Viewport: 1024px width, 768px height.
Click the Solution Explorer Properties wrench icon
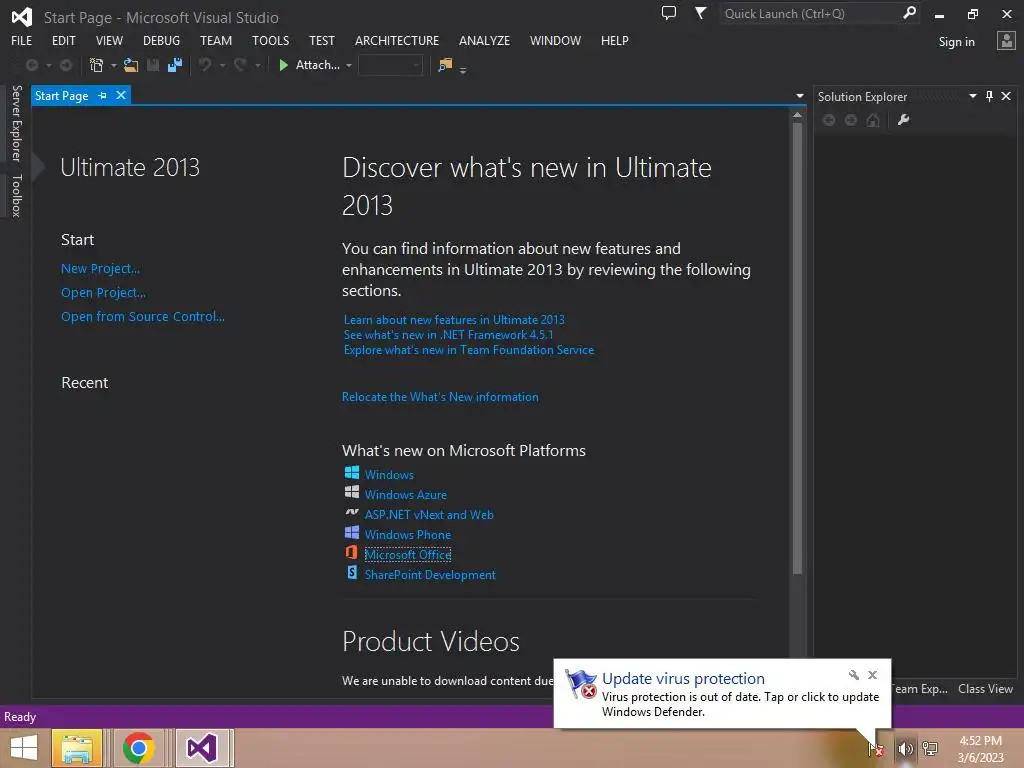click(x=903, y=120)
